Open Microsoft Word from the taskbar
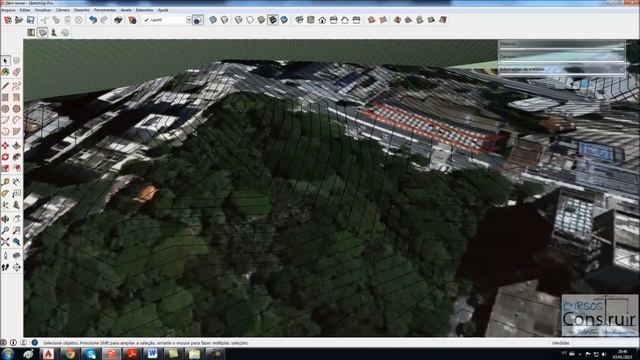The height and width of the screenshot is (360, 640). click(x=153, y=354)
